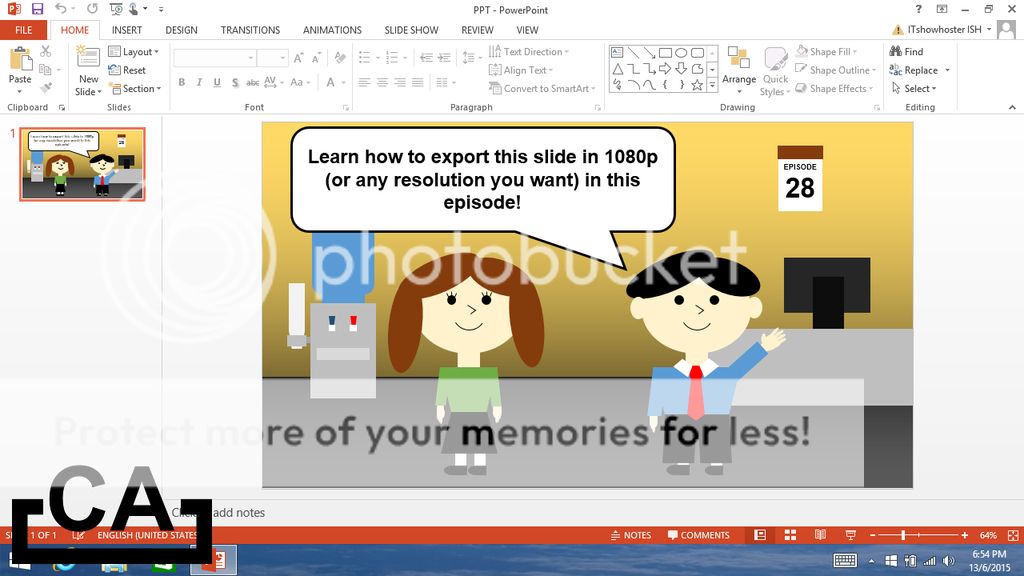
Task: Click the Arrange button
Action: [739, 68]
